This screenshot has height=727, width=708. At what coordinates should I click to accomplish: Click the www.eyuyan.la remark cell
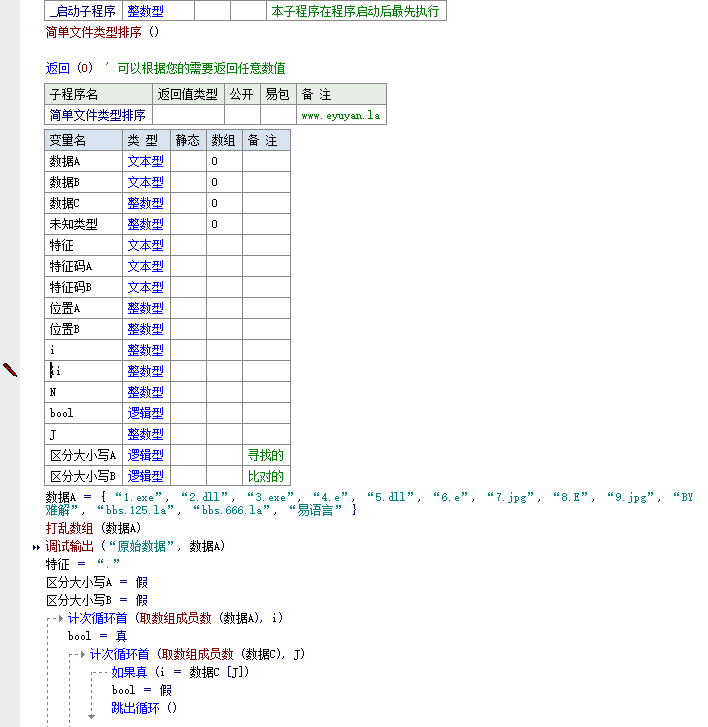tap(341, 115)
